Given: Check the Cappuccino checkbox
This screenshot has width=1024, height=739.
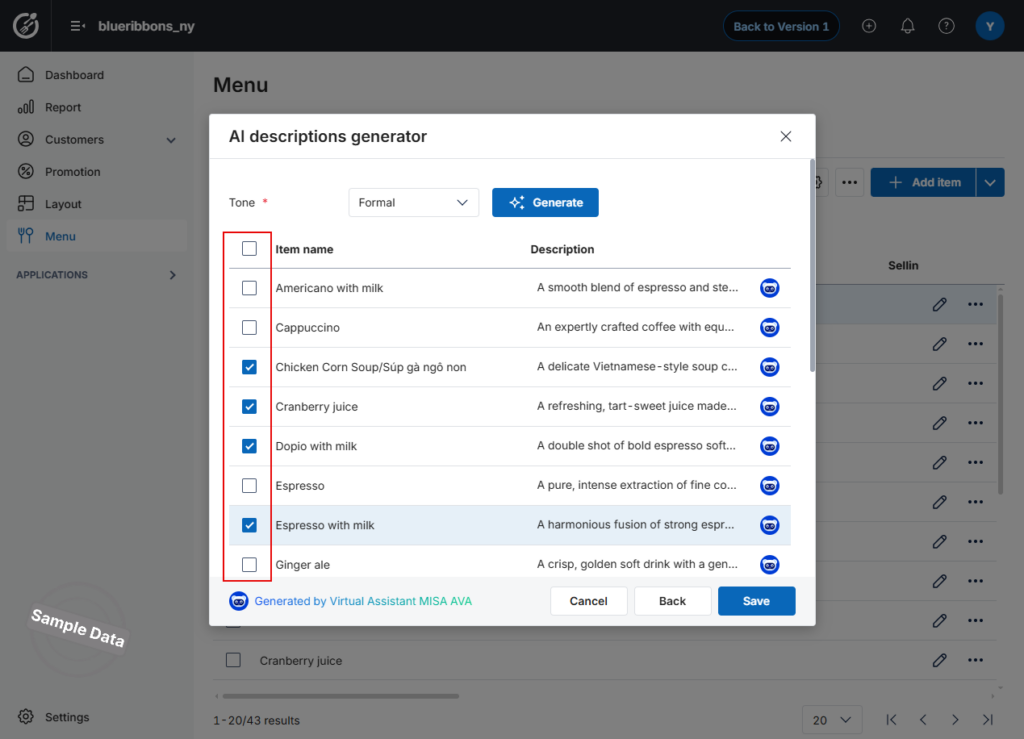Looking at the screenshot, I should point(249,328).
